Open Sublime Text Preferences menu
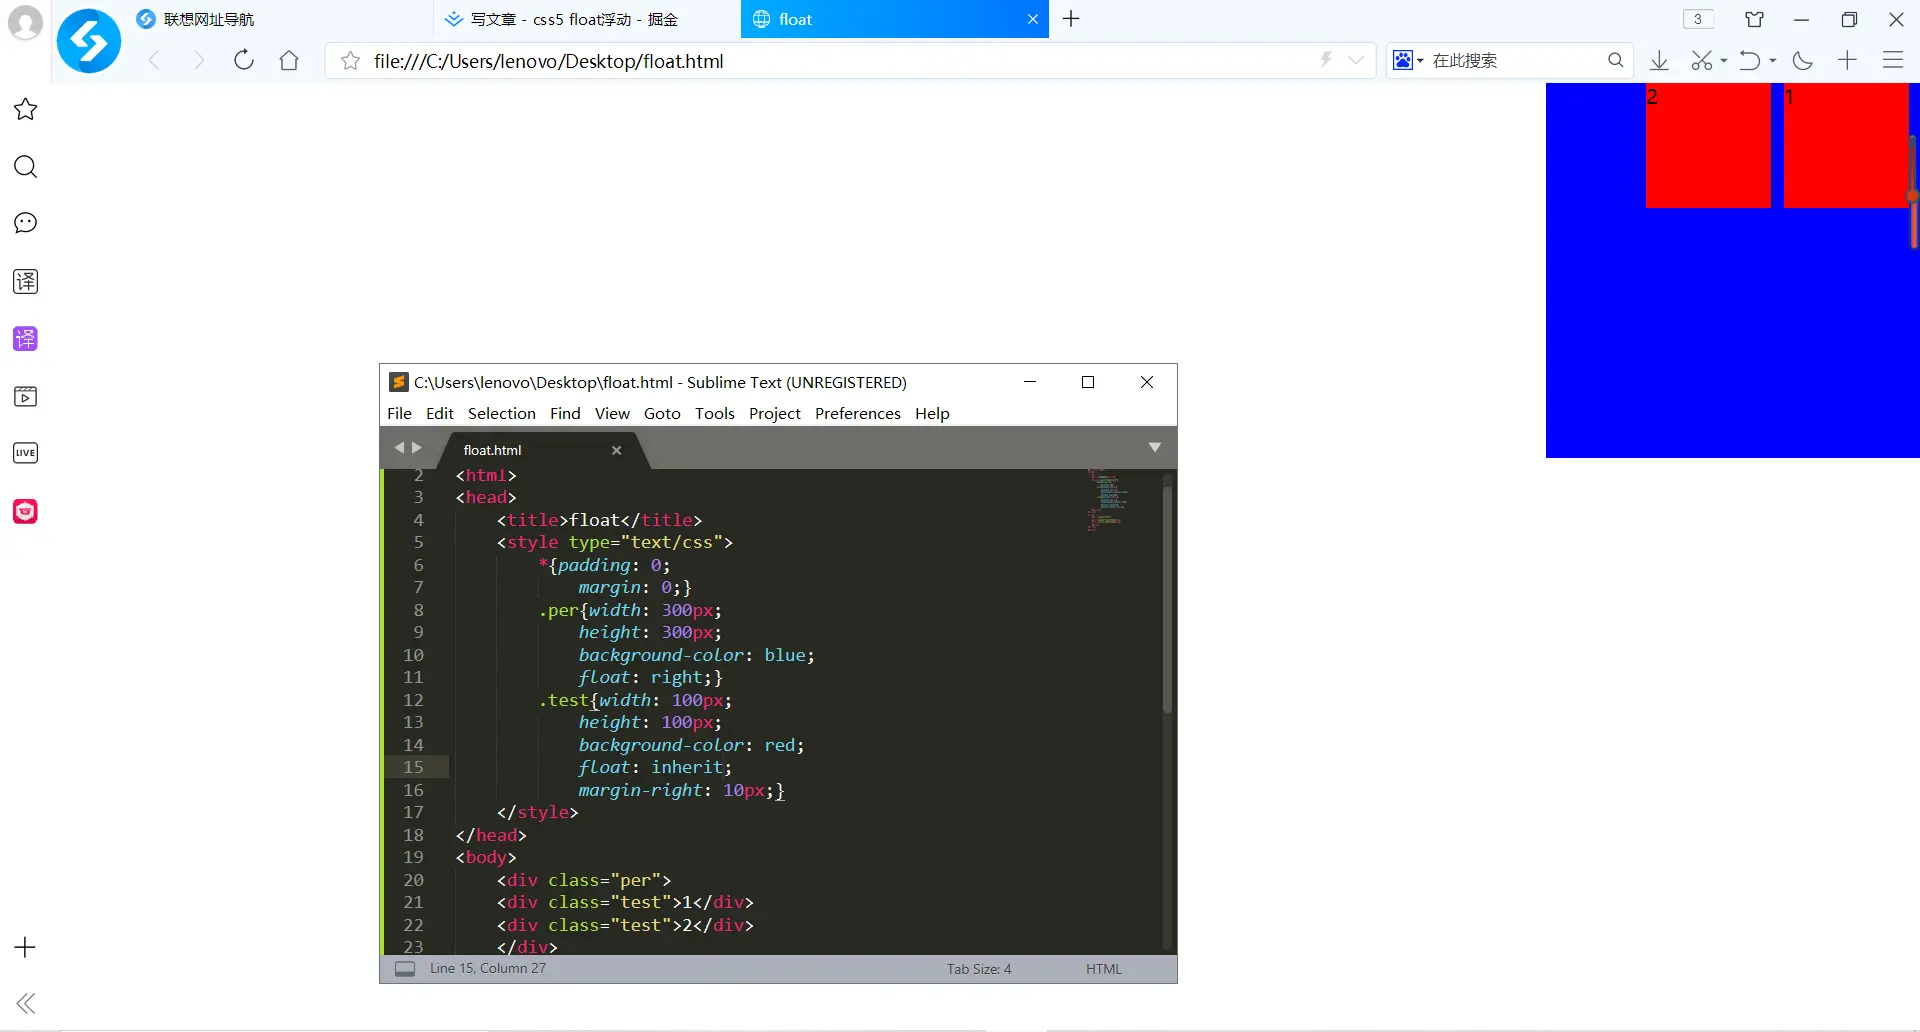Image resolution: width=1920 pixels, height=1032 pixels. click(858, 413)
